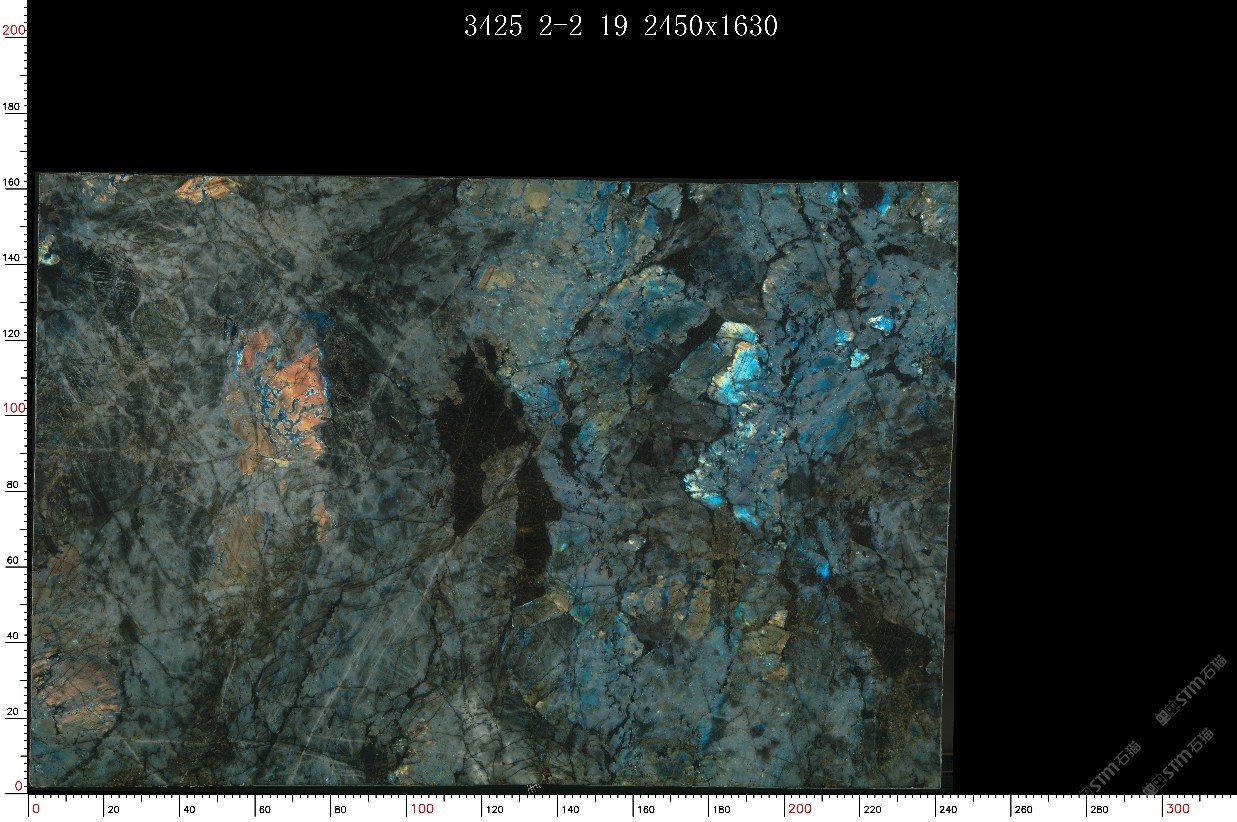The height and width of the screenshot is (822, 1237).
Task: Click the lower STM watermark logo
Action: pos(1189,759)
